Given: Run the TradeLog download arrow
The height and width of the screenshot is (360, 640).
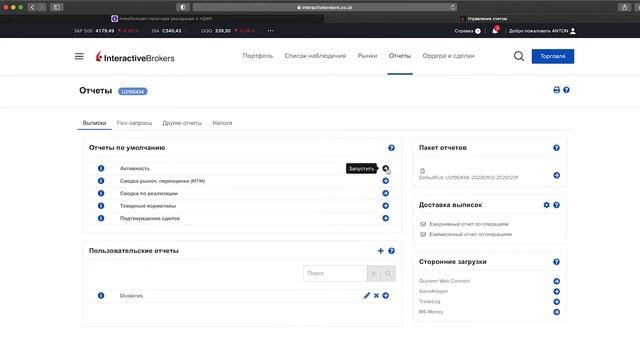Looking at the screenshot, I should coord(556,302).
